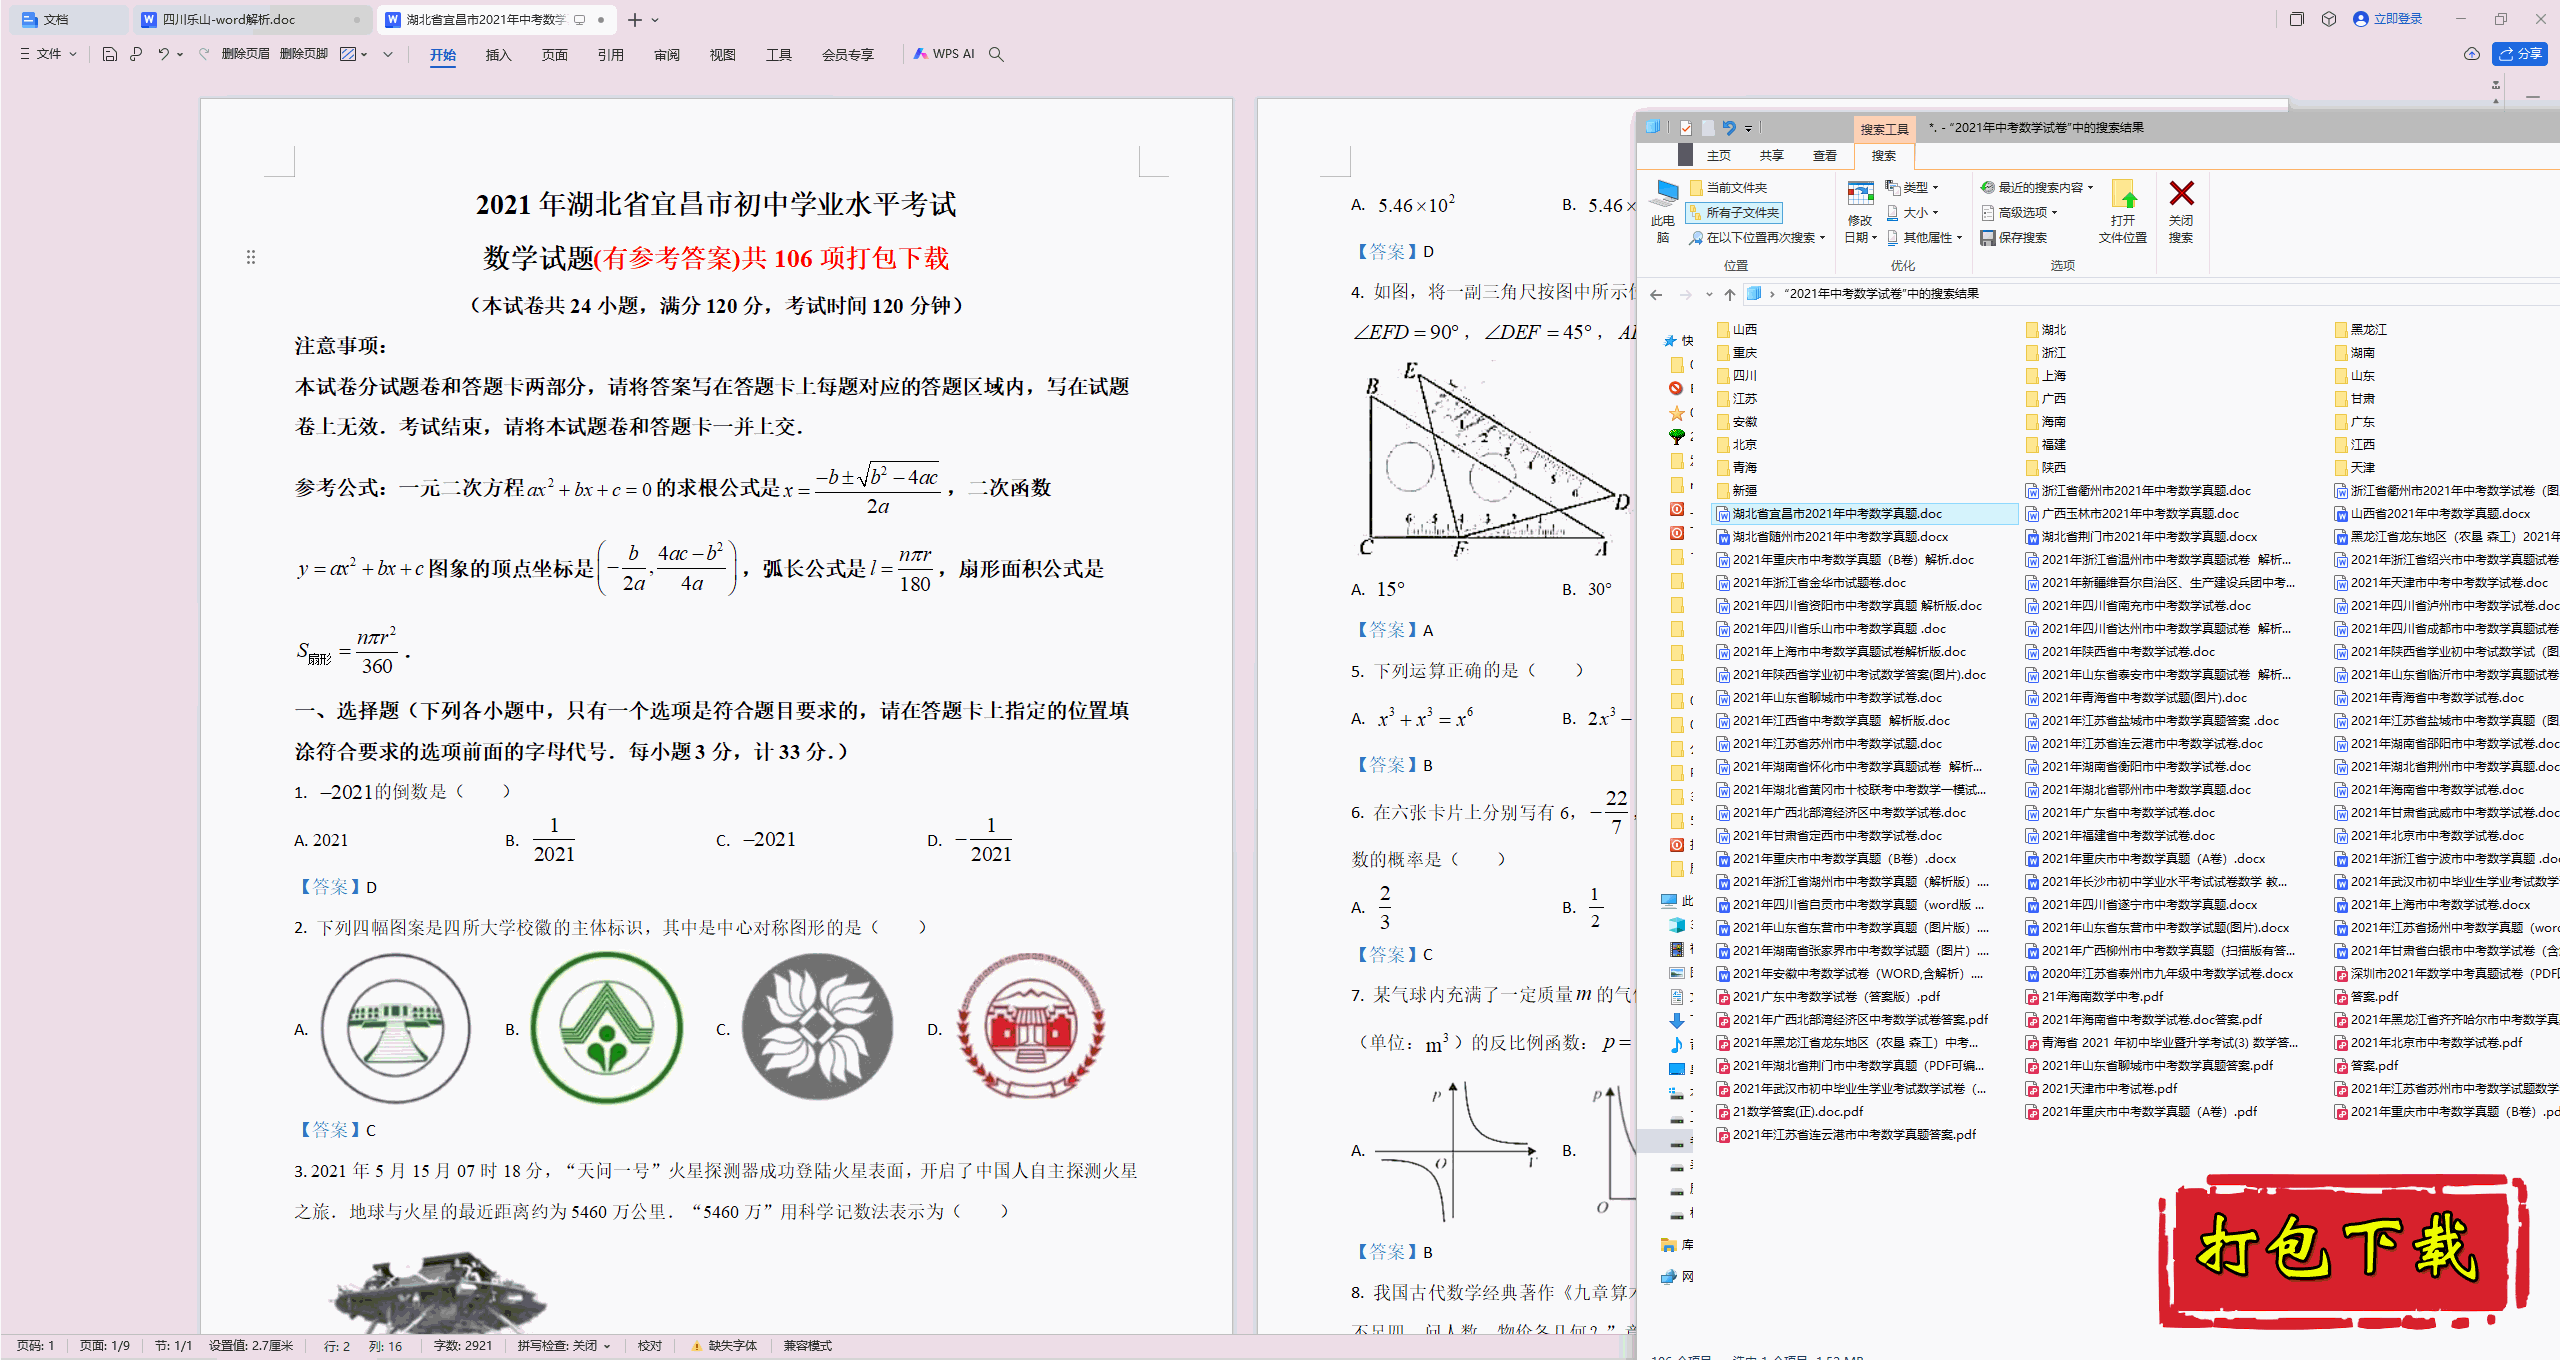The width and height of the screenshot is (2560, 1360).
Task: Click the missing fonts (缺失字体) notice
Action: pos(724,1346)
